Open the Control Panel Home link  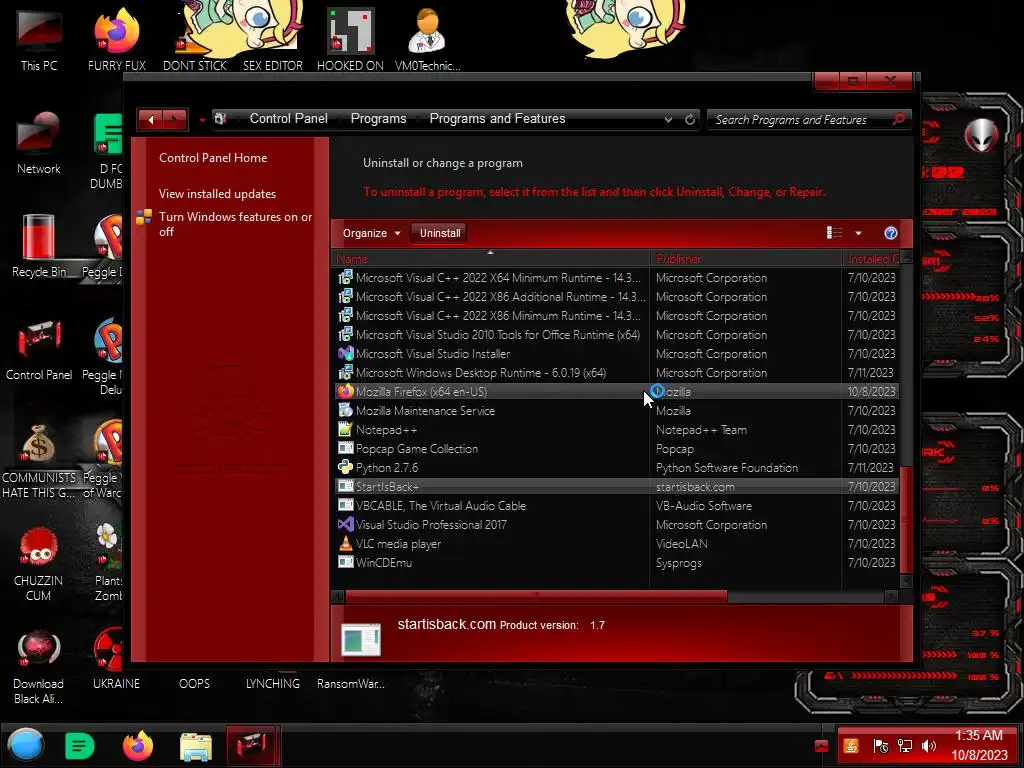click(213, 157)
